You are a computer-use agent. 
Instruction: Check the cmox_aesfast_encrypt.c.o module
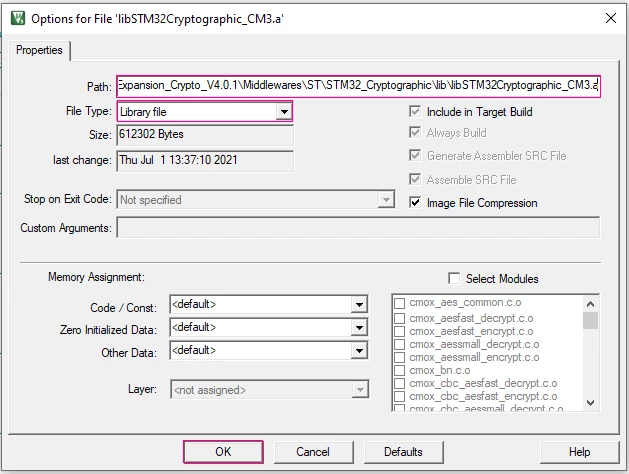(400, 332)
